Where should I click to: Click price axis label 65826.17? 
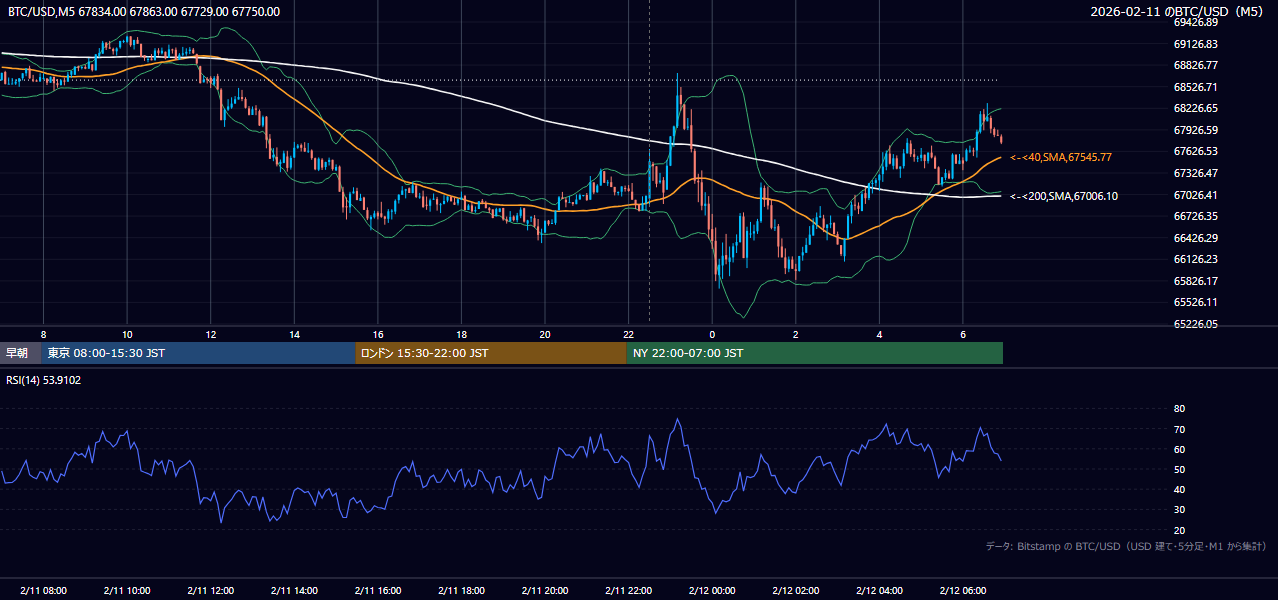click(x=1195, y=281)
